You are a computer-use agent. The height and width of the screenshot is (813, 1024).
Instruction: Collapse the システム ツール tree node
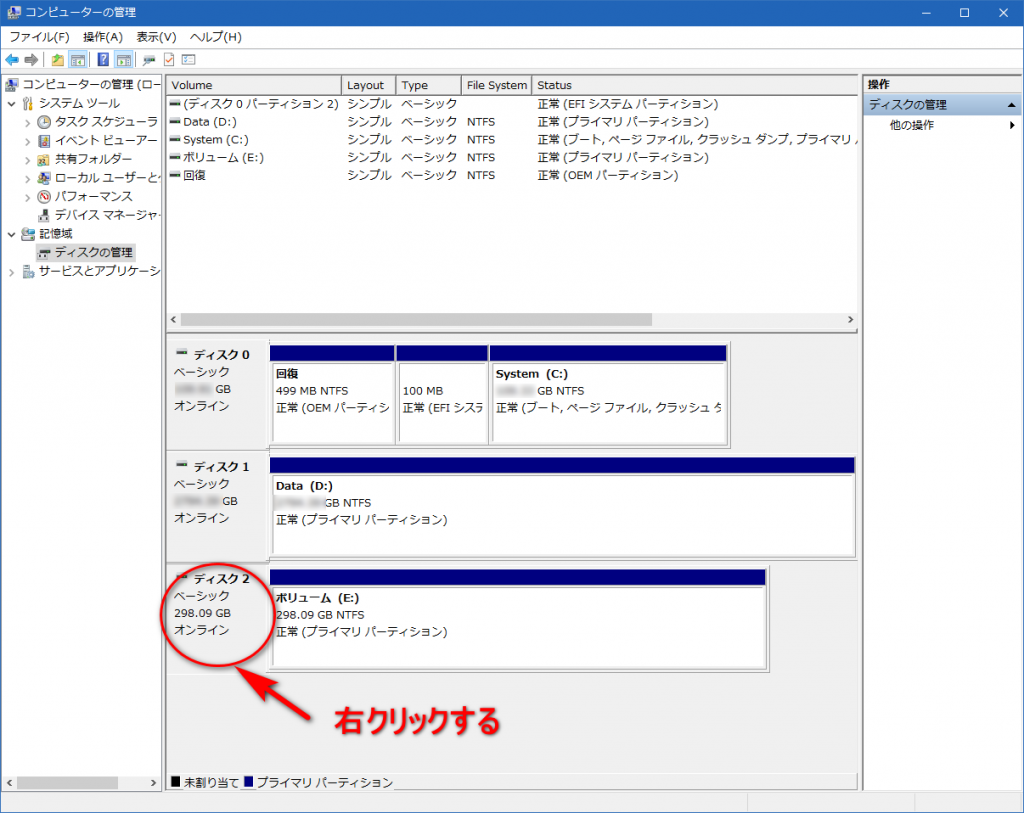[x=12, y=104]
